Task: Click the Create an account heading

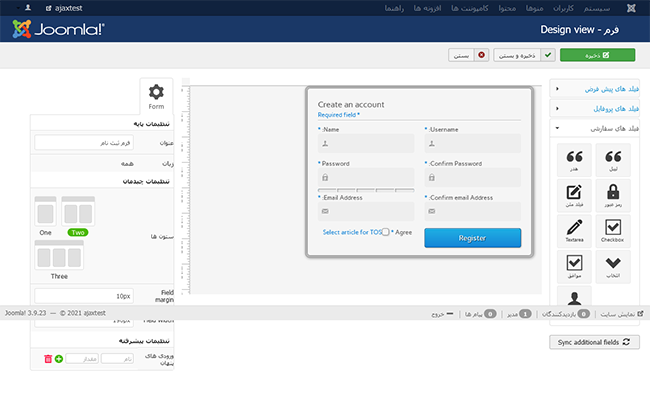Action: pyautogui.click(x=351, y=104)
